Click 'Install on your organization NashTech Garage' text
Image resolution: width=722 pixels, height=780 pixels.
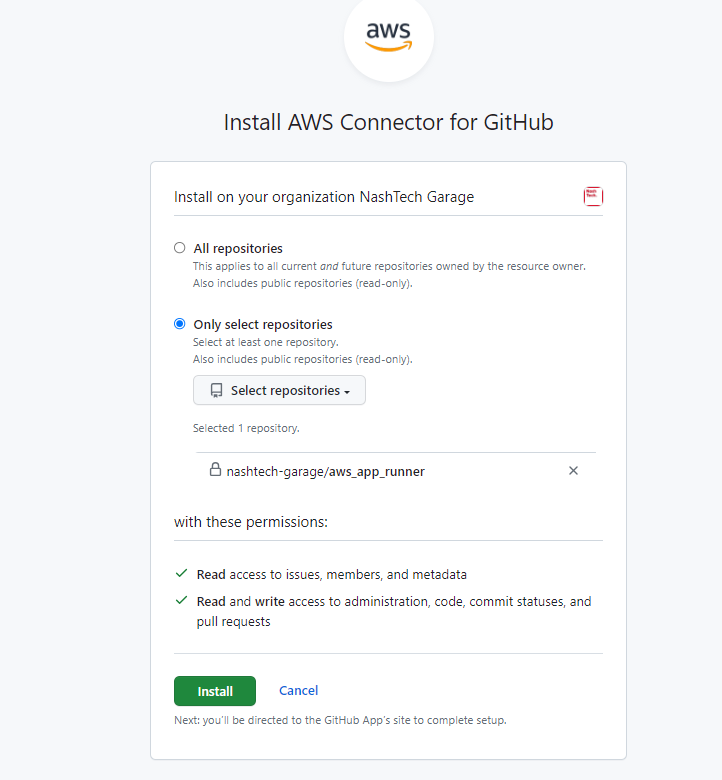coord(324,197)
